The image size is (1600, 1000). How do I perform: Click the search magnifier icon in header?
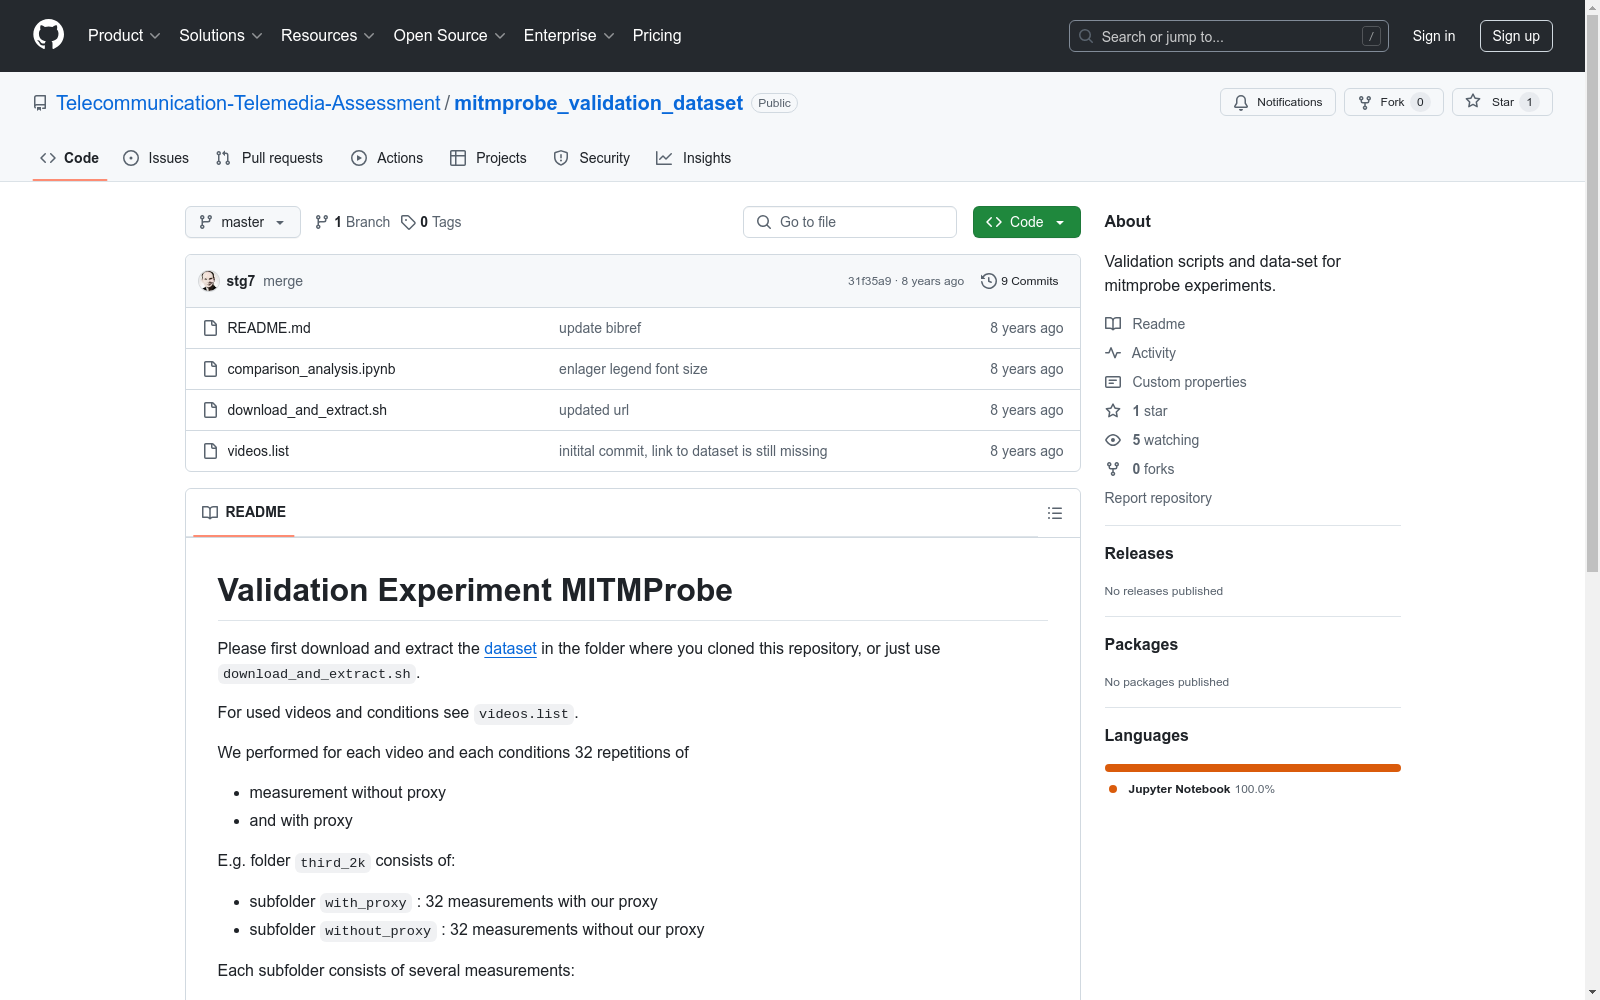click(1086, 36)
